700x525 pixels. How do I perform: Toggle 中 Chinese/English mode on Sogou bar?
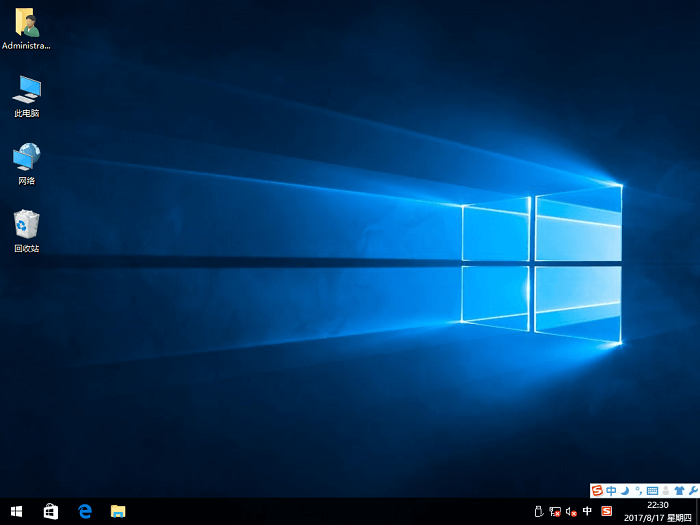point(611,491)
